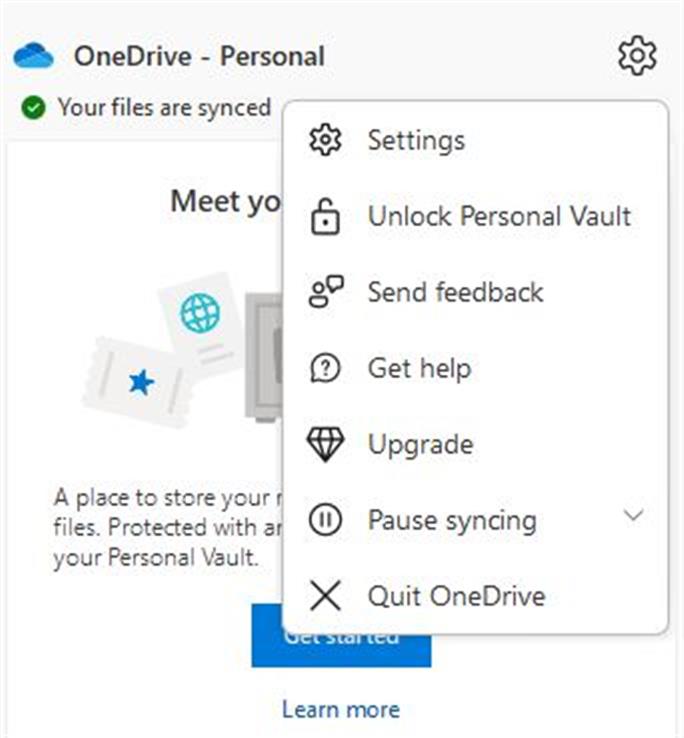Click the padlock icon for Personal Vault
The image size is (684, 738).
325,217
